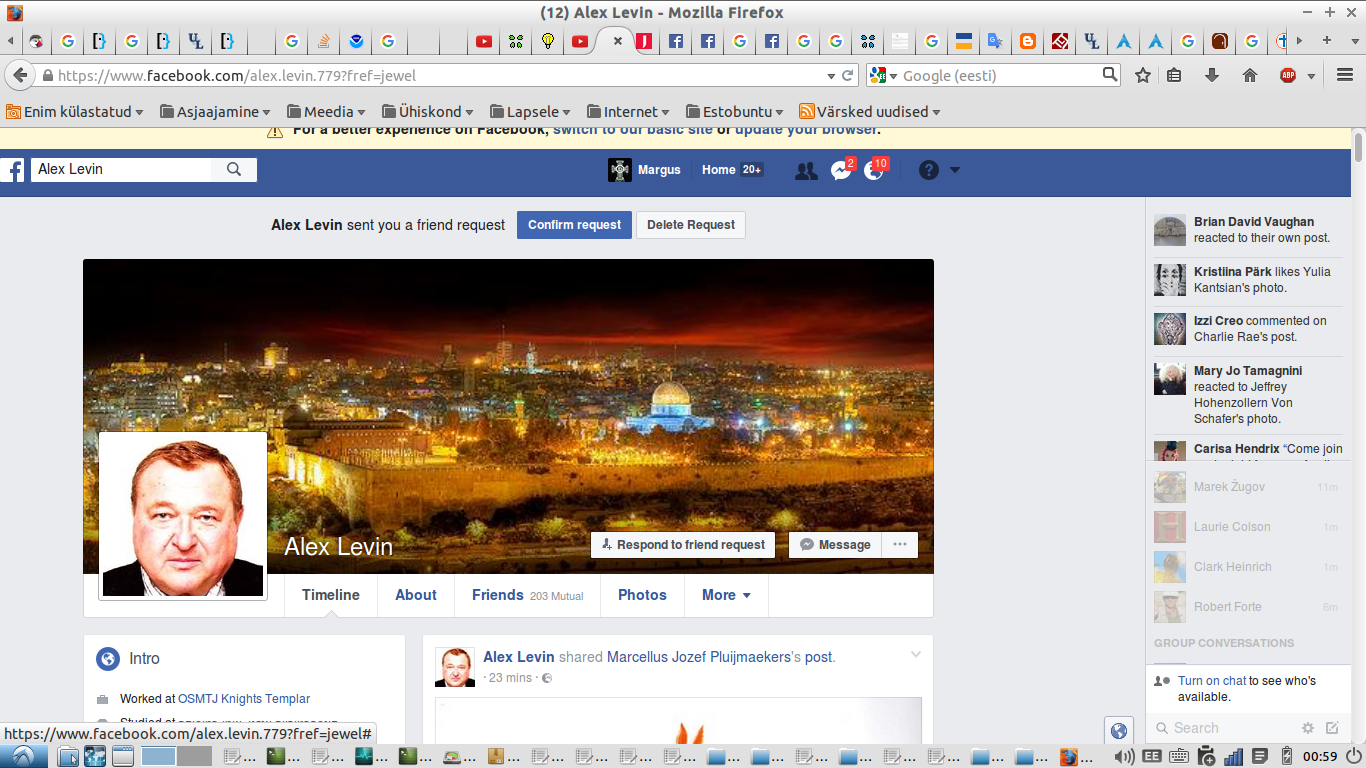Expand the Asjaajamine bookmarks folder

tap(215, 112)
